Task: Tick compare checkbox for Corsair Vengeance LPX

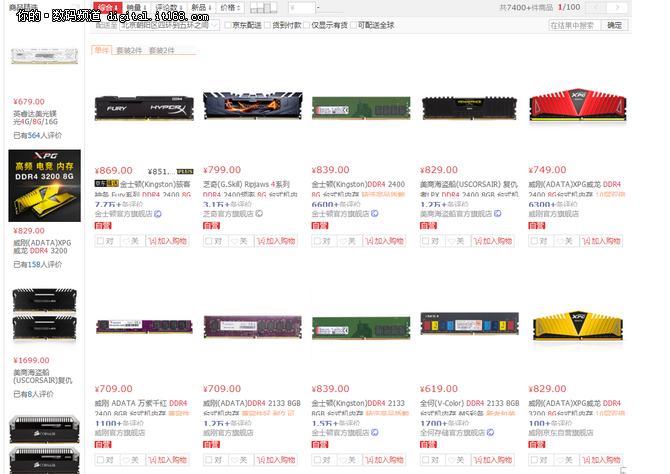Action: pos(426,241)
